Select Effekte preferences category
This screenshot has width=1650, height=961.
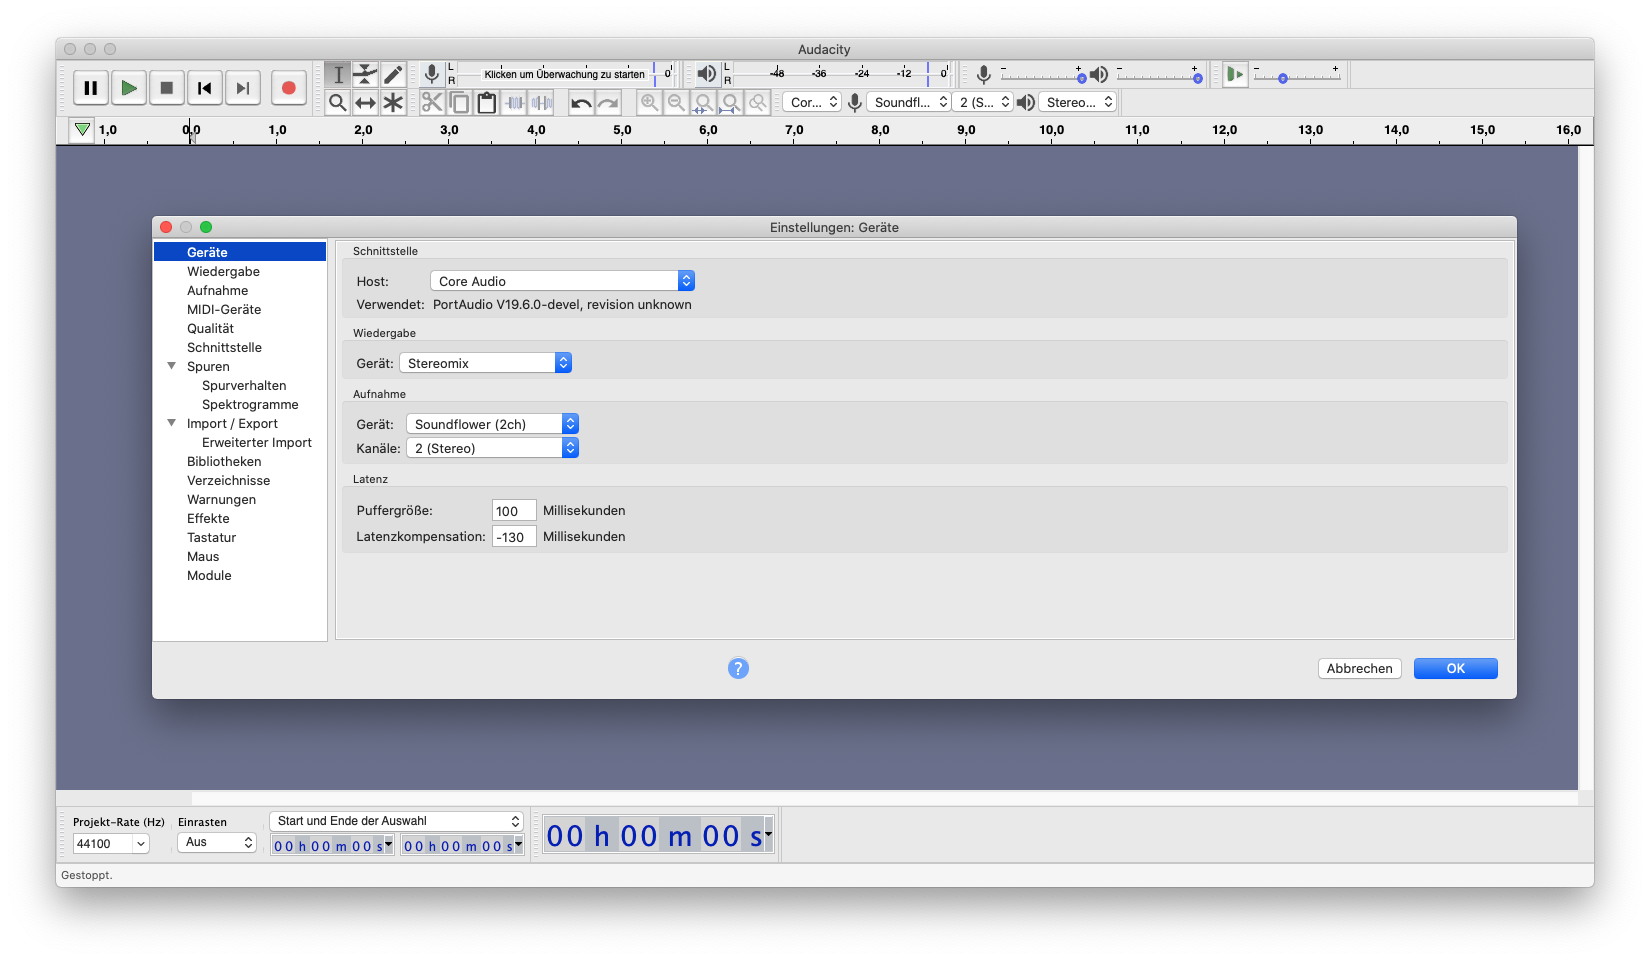(x=208, y=518)
